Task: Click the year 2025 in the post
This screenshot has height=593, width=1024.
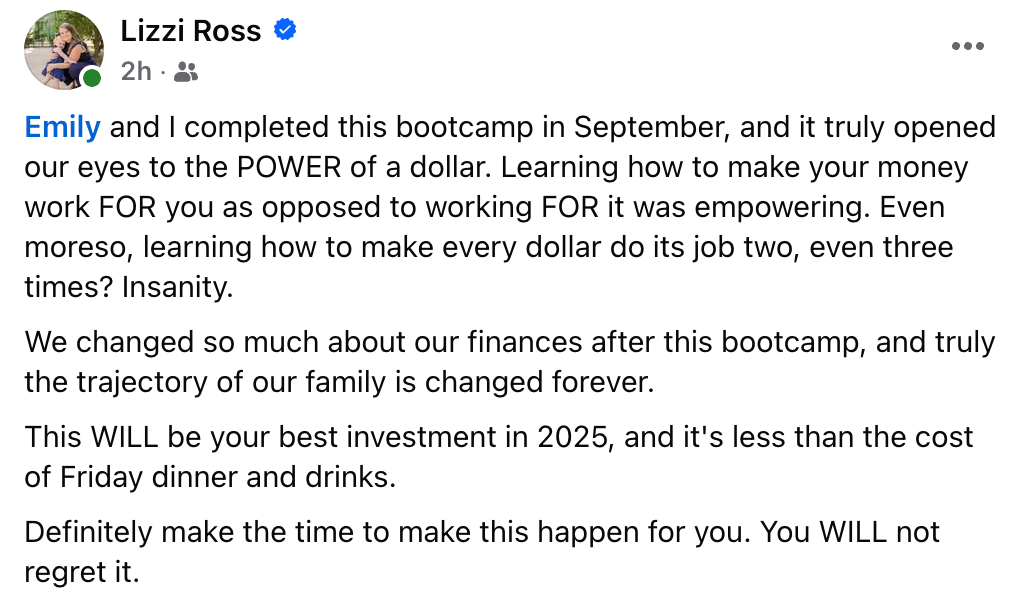Action: click(x=576, y=438)
